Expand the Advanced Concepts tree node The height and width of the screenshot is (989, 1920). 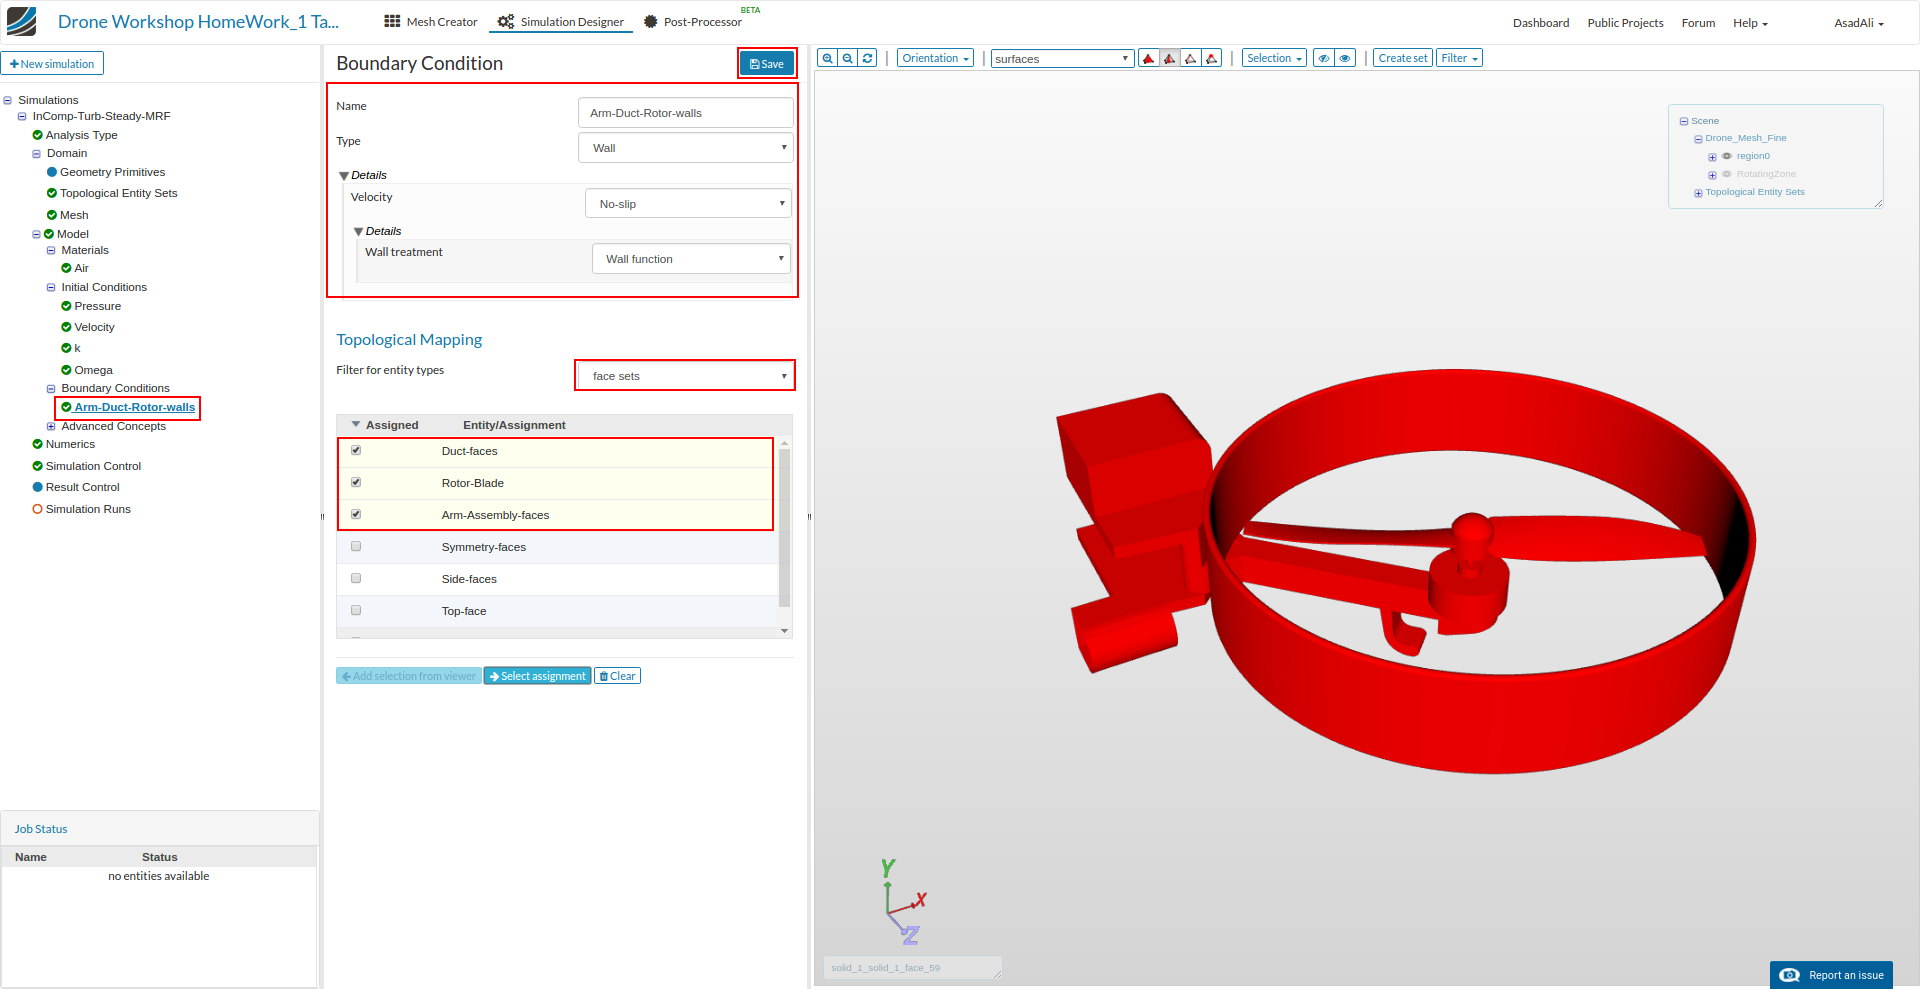51,426
